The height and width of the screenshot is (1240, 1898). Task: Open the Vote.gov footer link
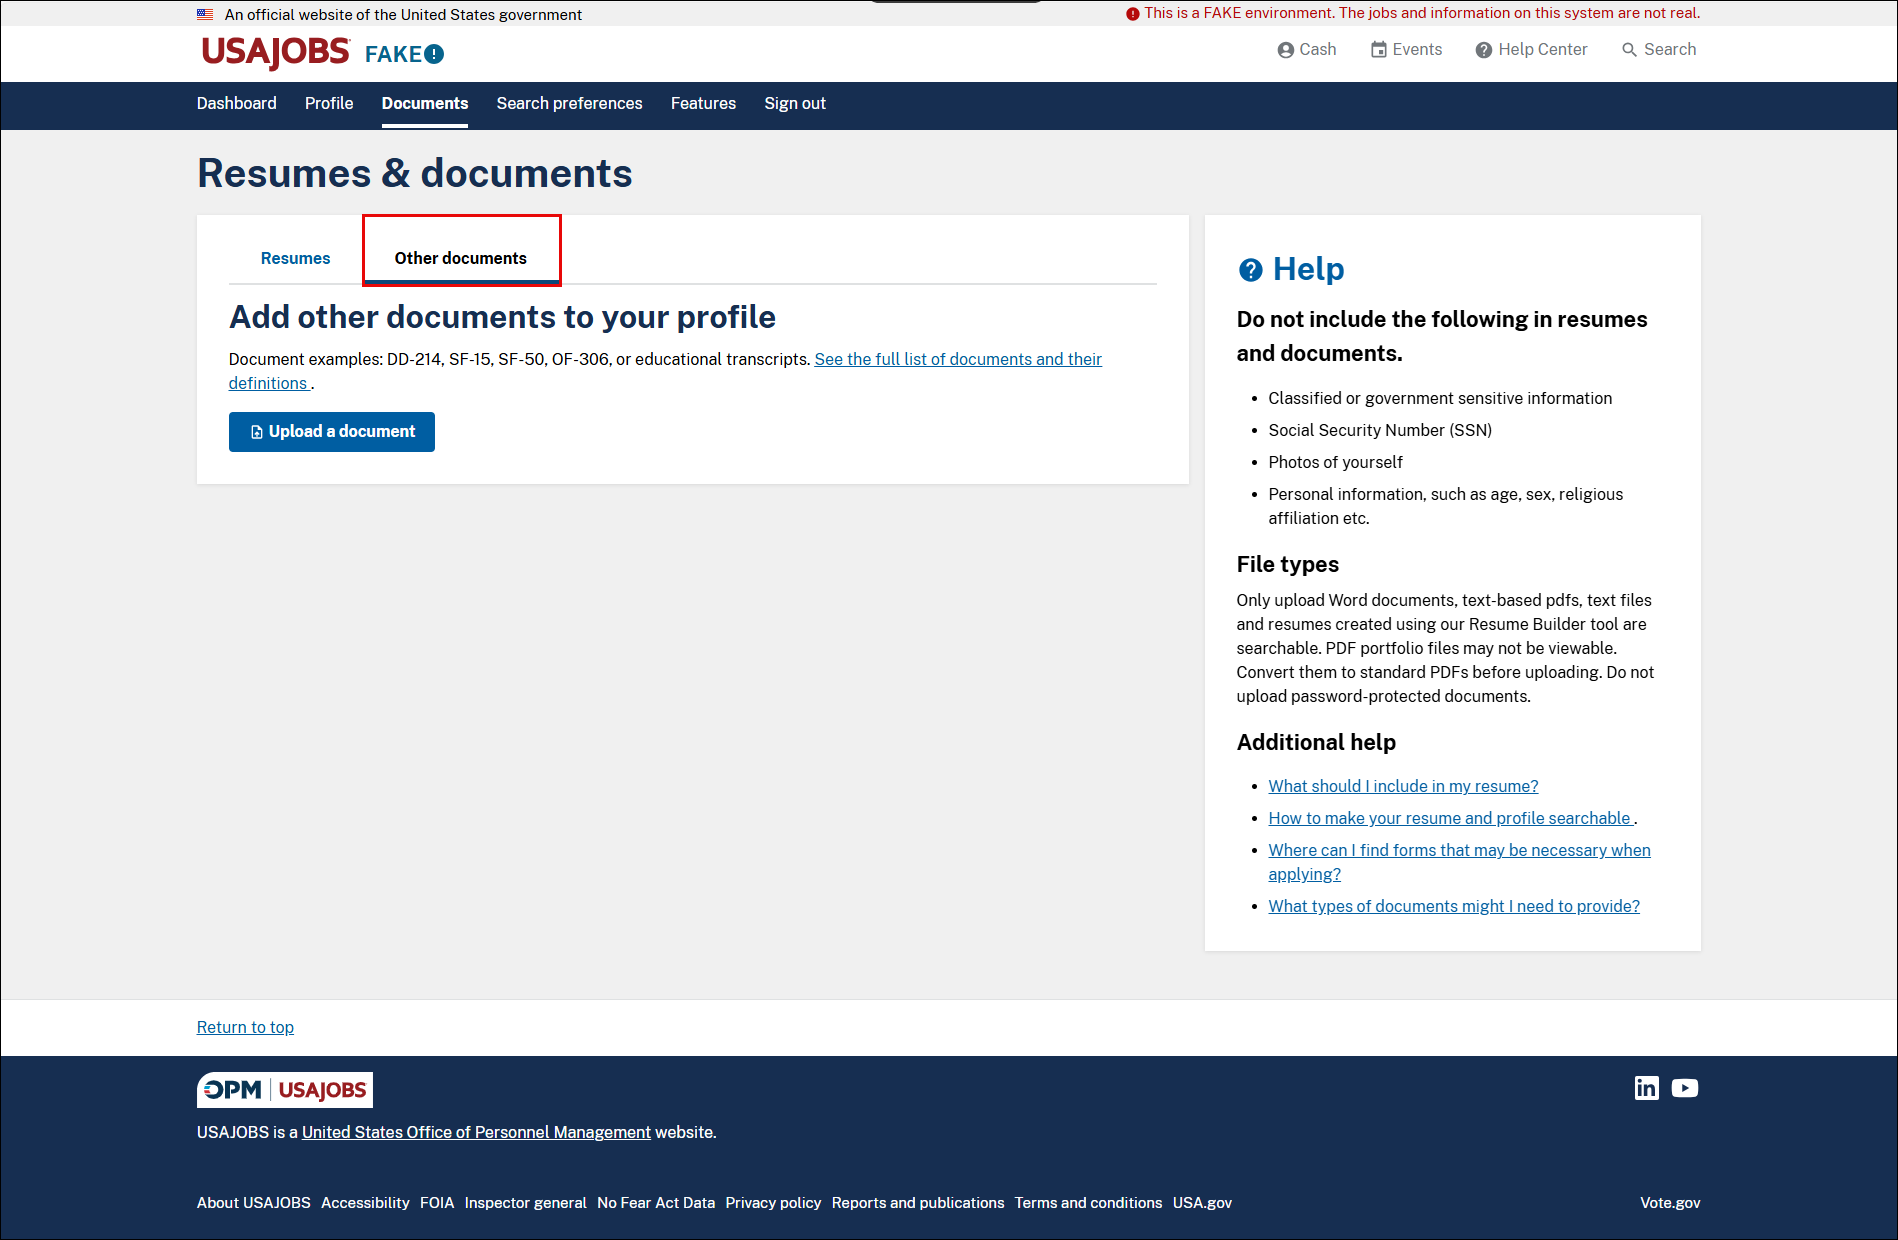click(x=1670, y=1203)
